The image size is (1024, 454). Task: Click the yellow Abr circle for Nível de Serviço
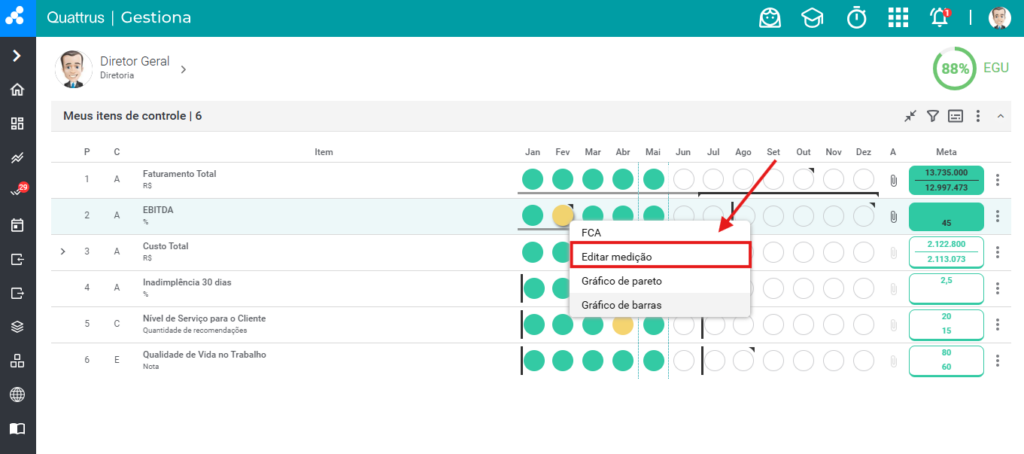[622, 324]
